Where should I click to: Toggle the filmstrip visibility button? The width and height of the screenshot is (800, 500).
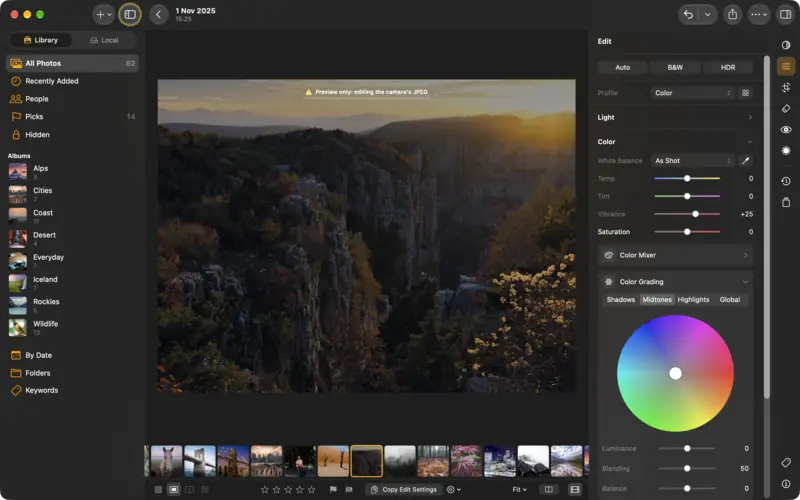(x=574, y=490)
